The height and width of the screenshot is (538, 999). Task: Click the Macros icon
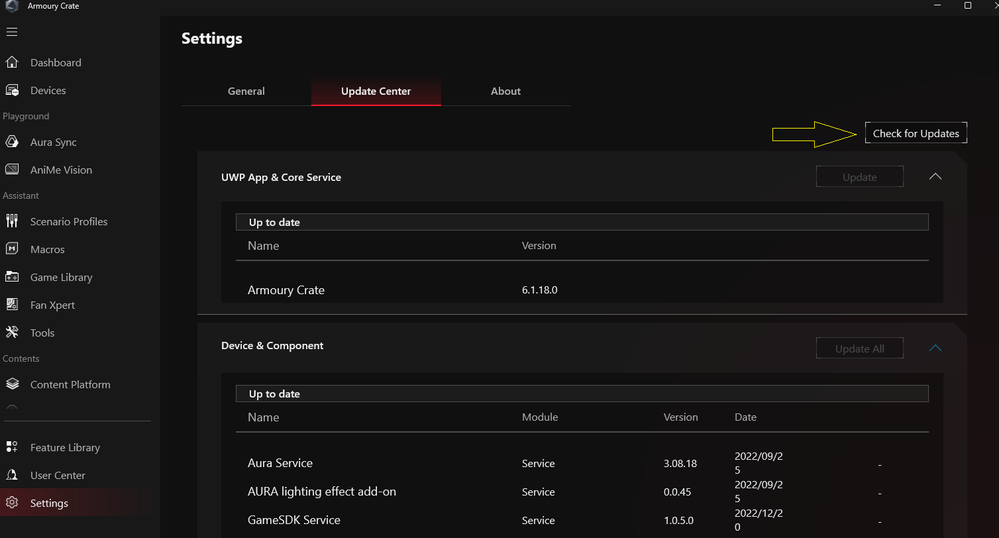(x=11, y=249)
